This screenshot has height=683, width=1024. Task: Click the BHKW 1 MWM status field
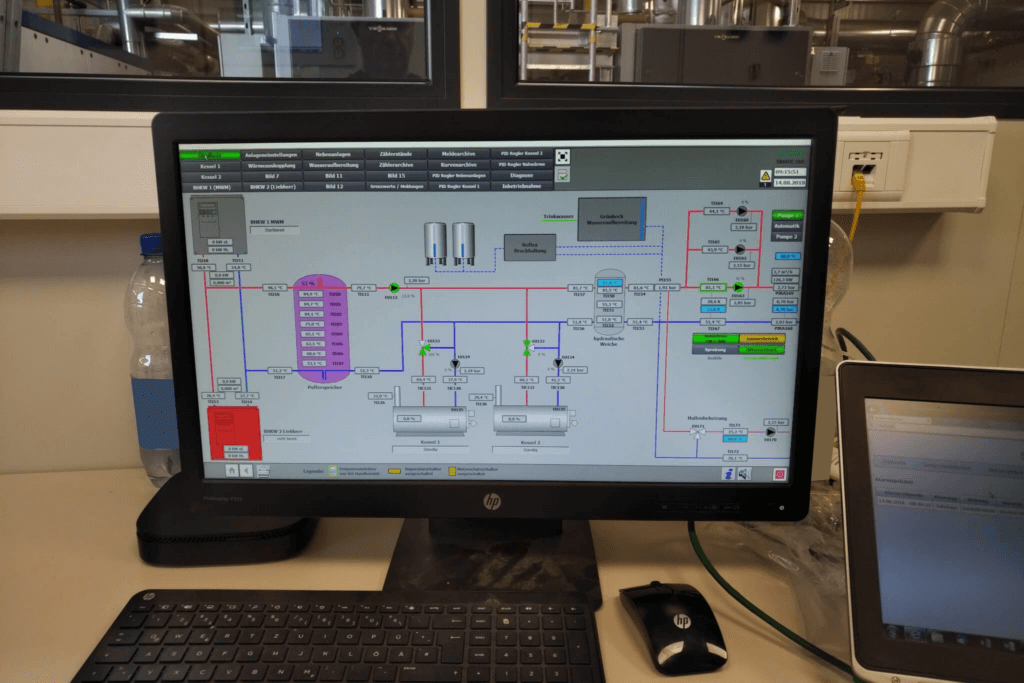[x=274, y=230]
